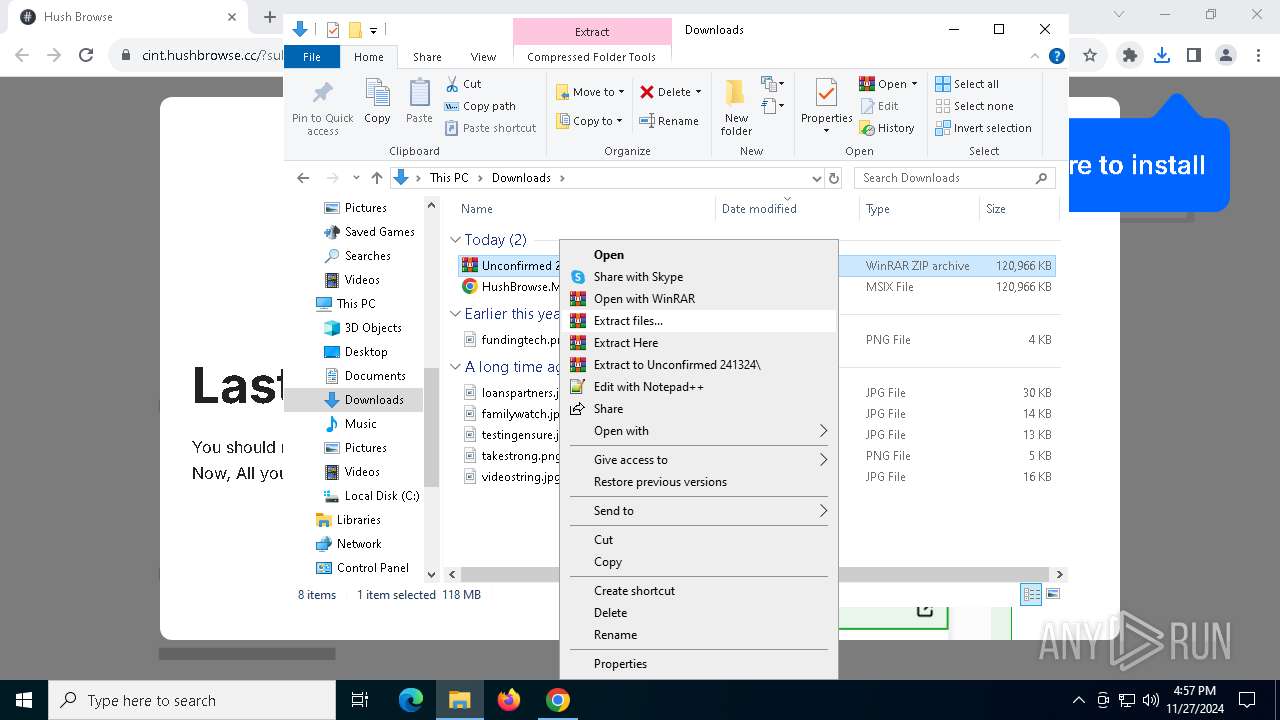This screenshot has width=1280, height=720.
Task: Open Microsoft Edge from taskbar
Action: click(x=411, y=700)
